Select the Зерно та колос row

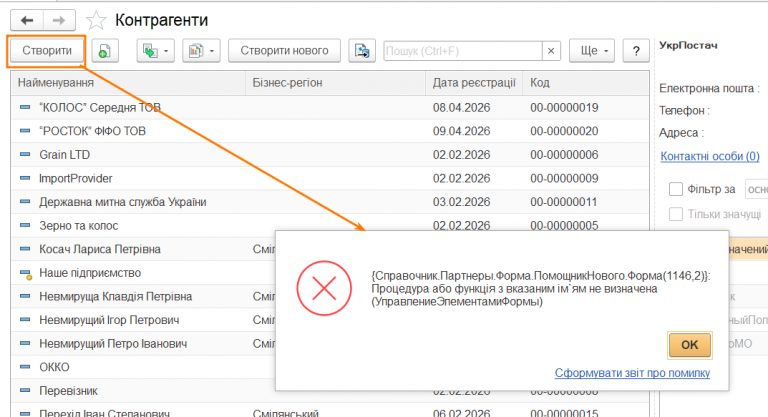pyautogui.click(x=330, y=225)
